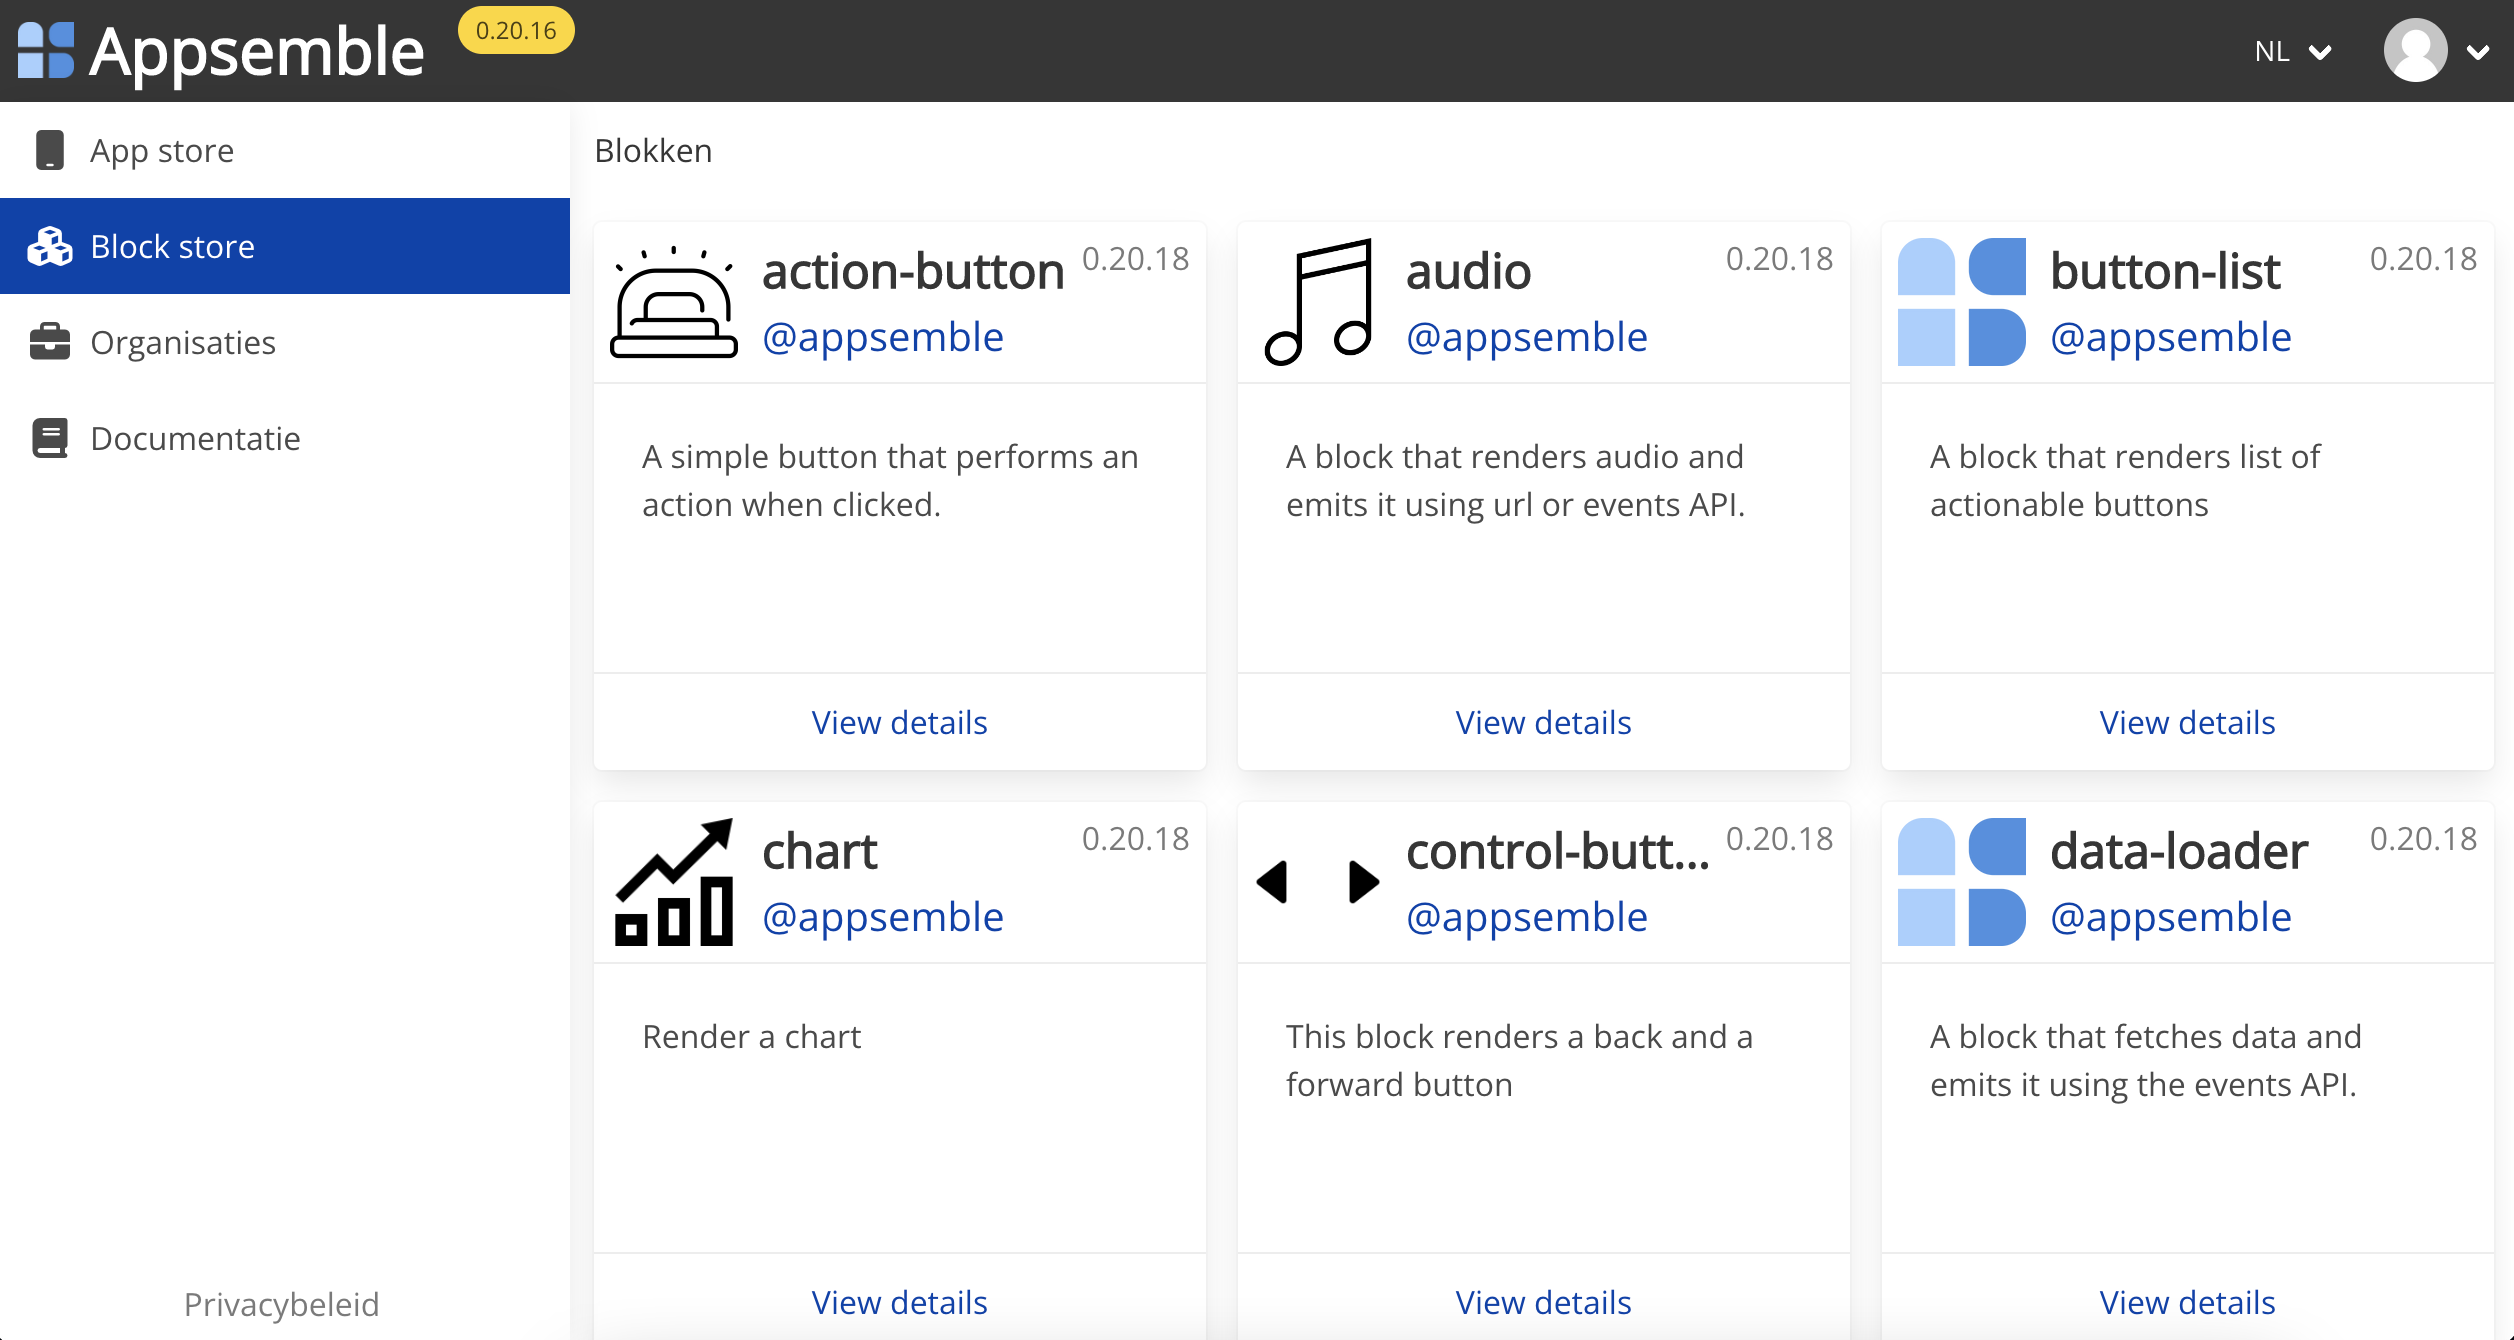Click the Appsemble title text

pyautogui.click(x=257, y=52)
